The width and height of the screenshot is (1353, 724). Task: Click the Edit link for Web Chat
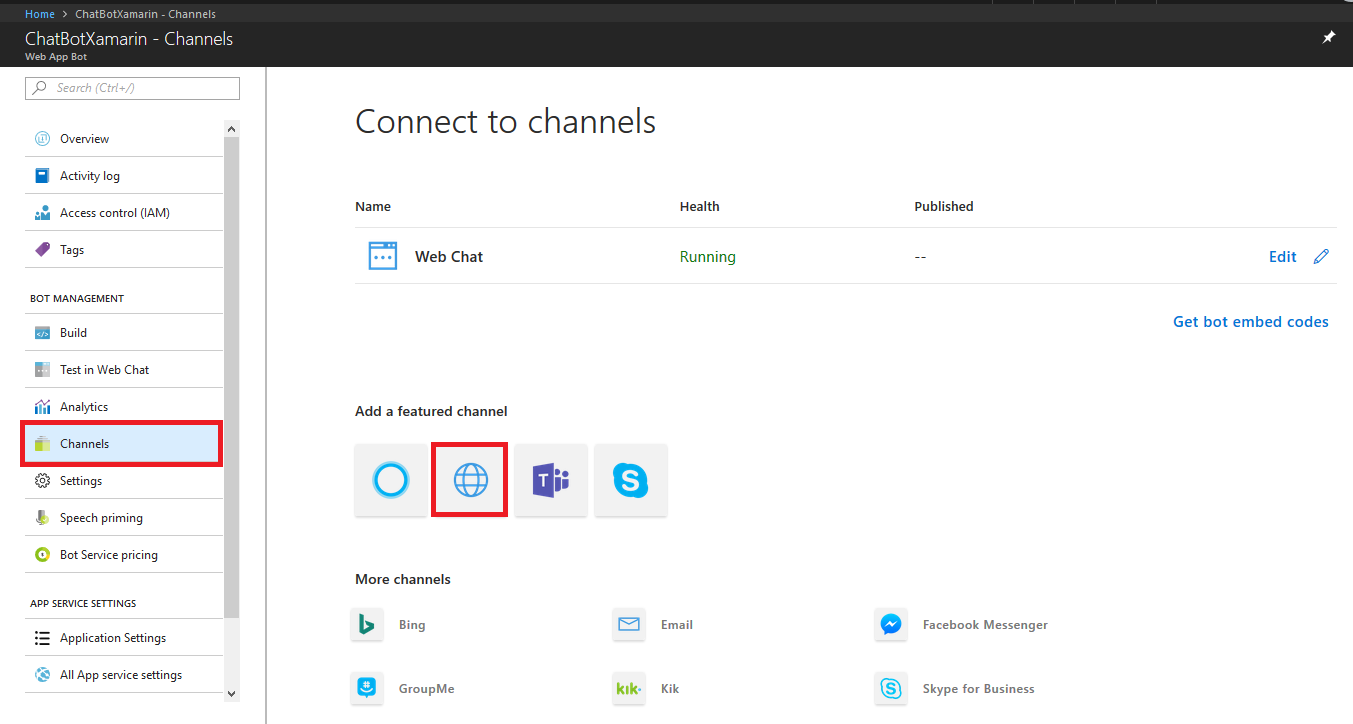1282,257
